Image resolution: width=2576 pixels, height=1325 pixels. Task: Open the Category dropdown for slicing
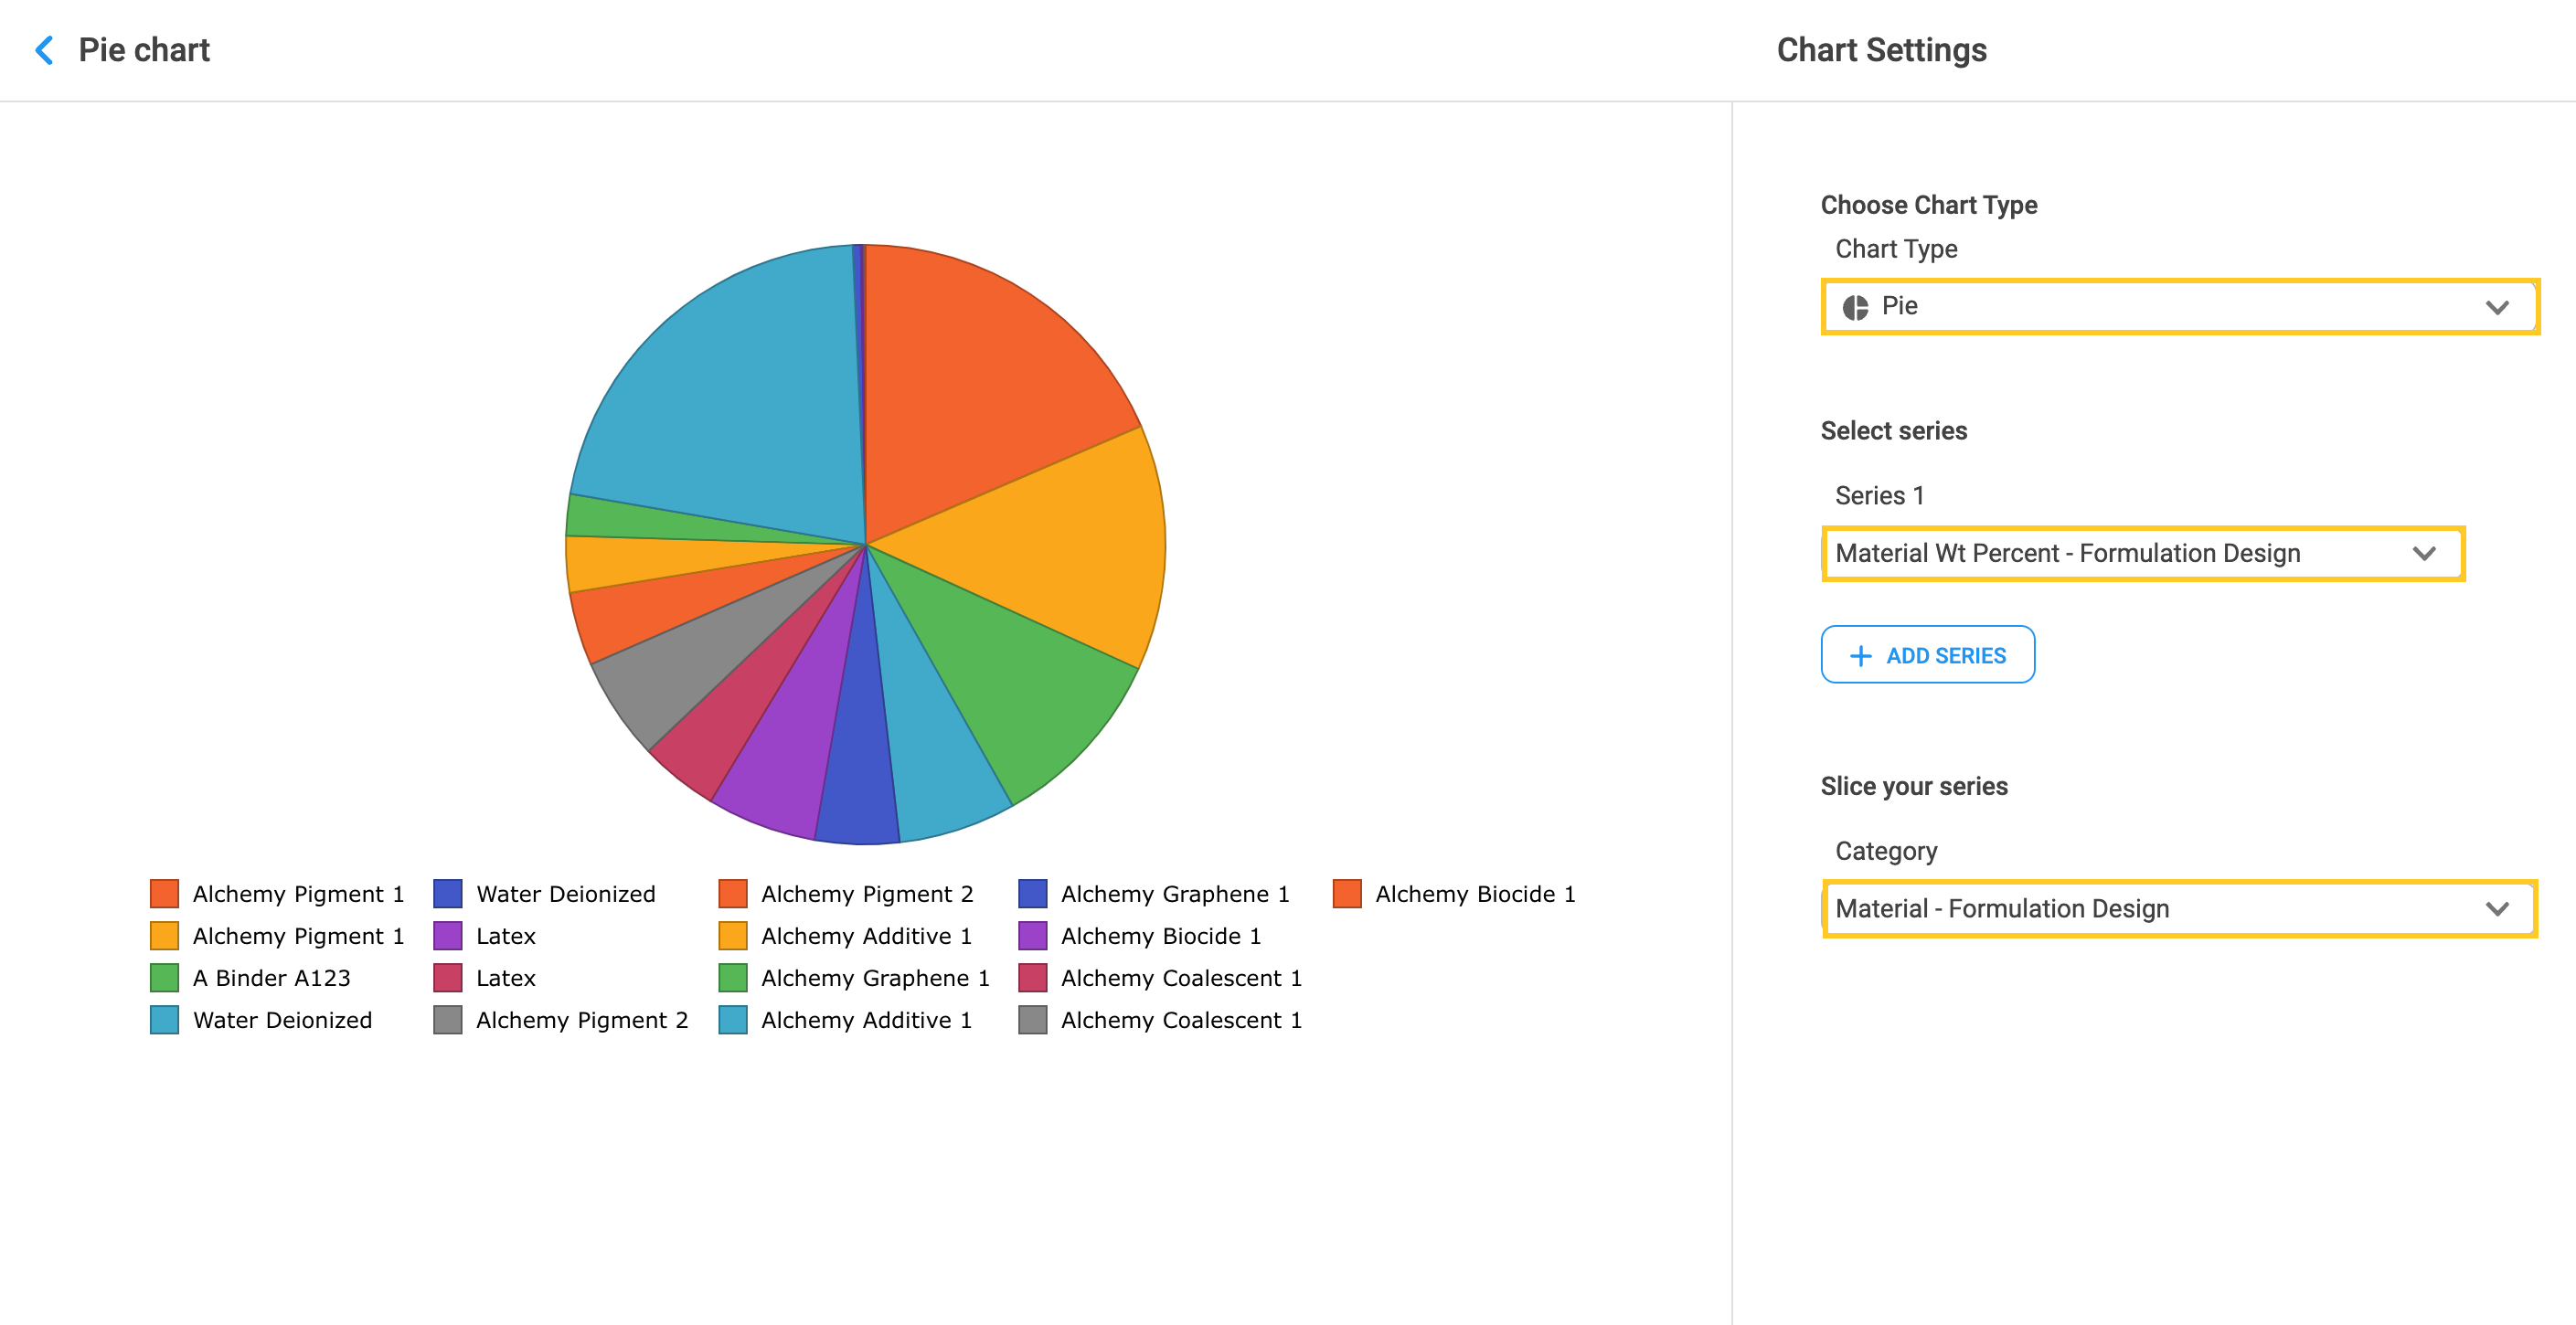point(2178,908)
